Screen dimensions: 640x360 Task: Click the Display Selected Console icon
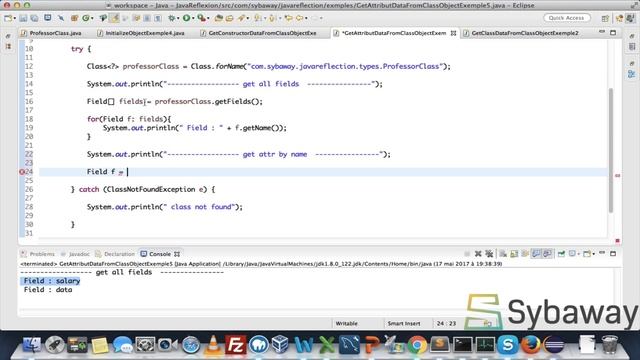point(572,254)
